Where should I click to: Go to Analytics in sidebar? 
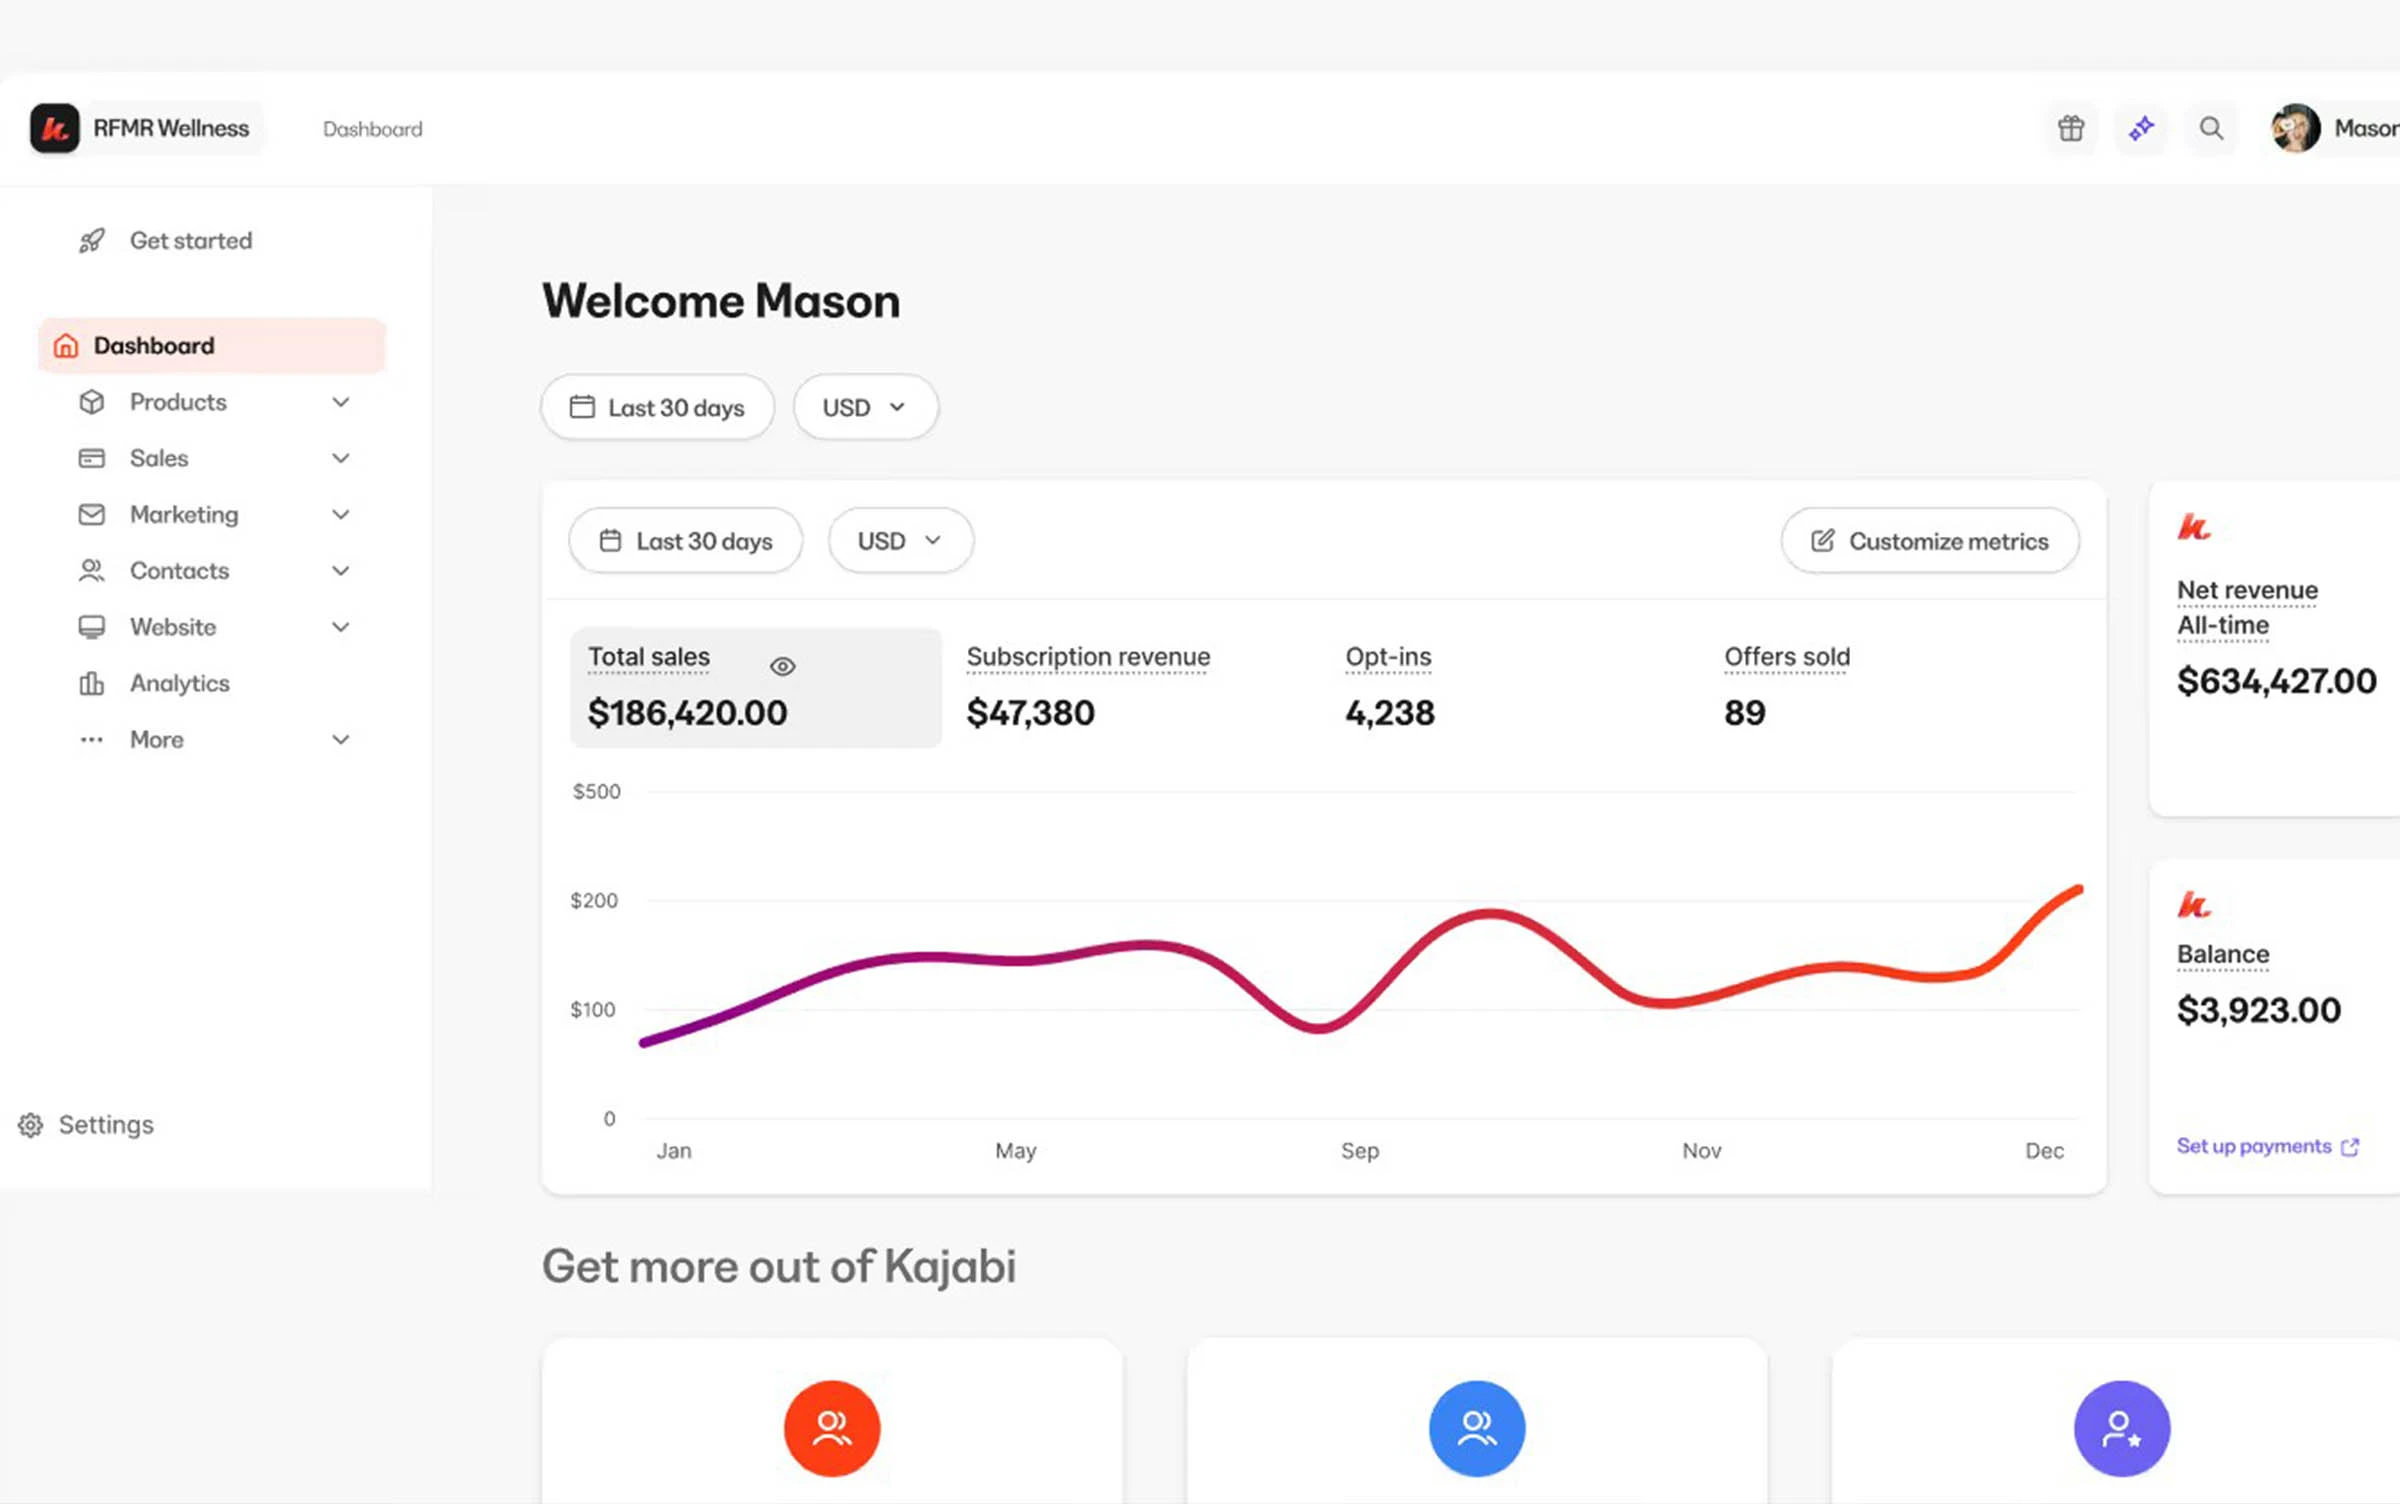coord(180,683)
